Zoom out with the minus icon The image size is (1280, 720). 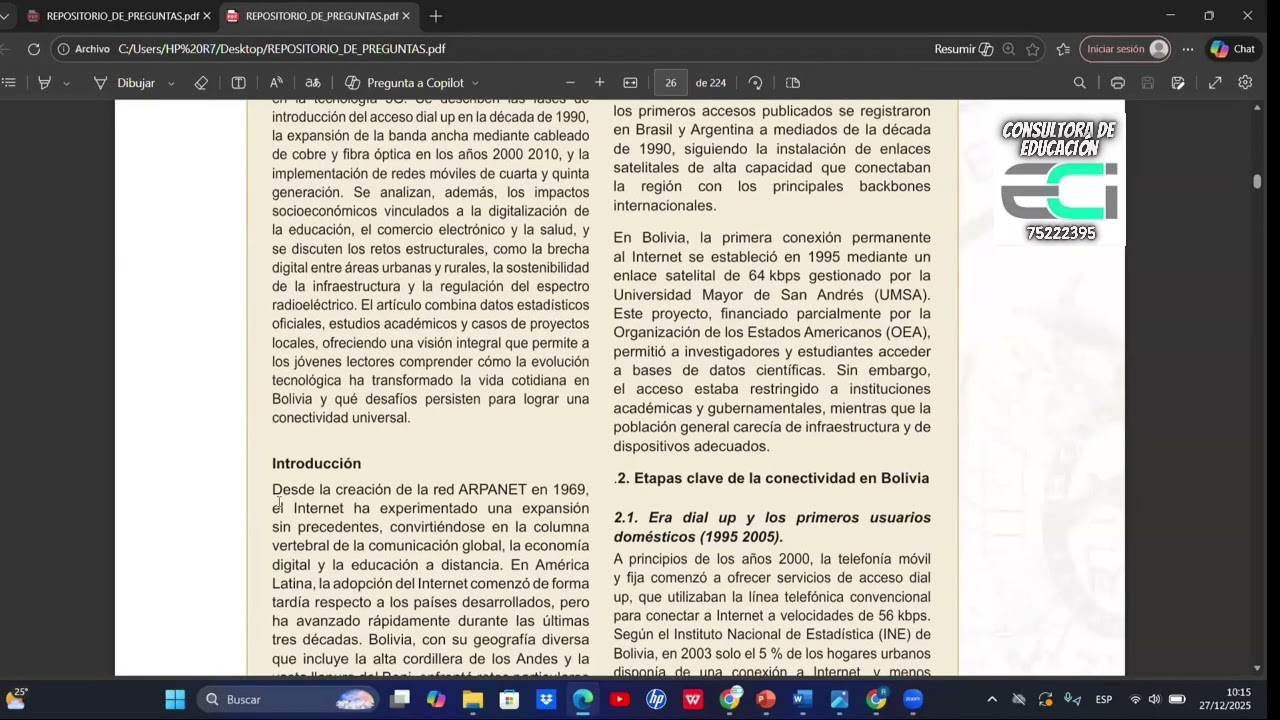point(570,83)
